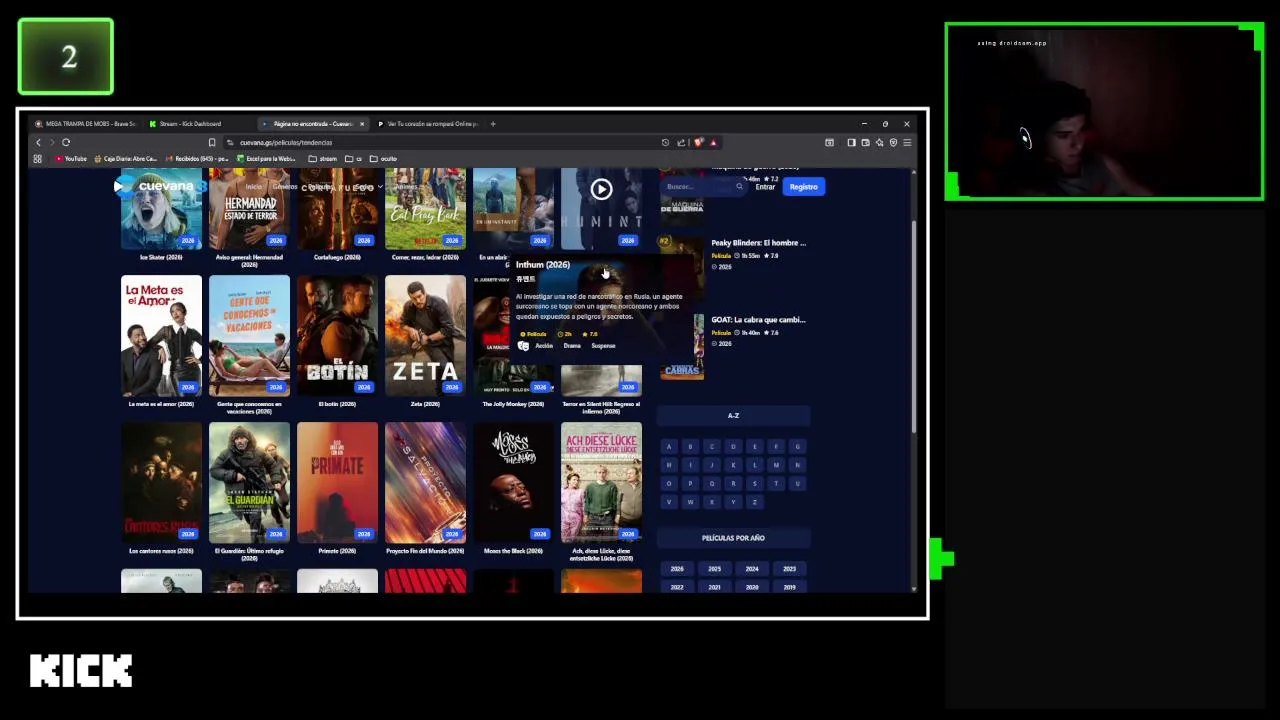Switch to the MEGA TRAMPA DE MOBS tab
The width and height of the screenshot is (1280, 720).
pyautogui.click(x=85, y=124)
